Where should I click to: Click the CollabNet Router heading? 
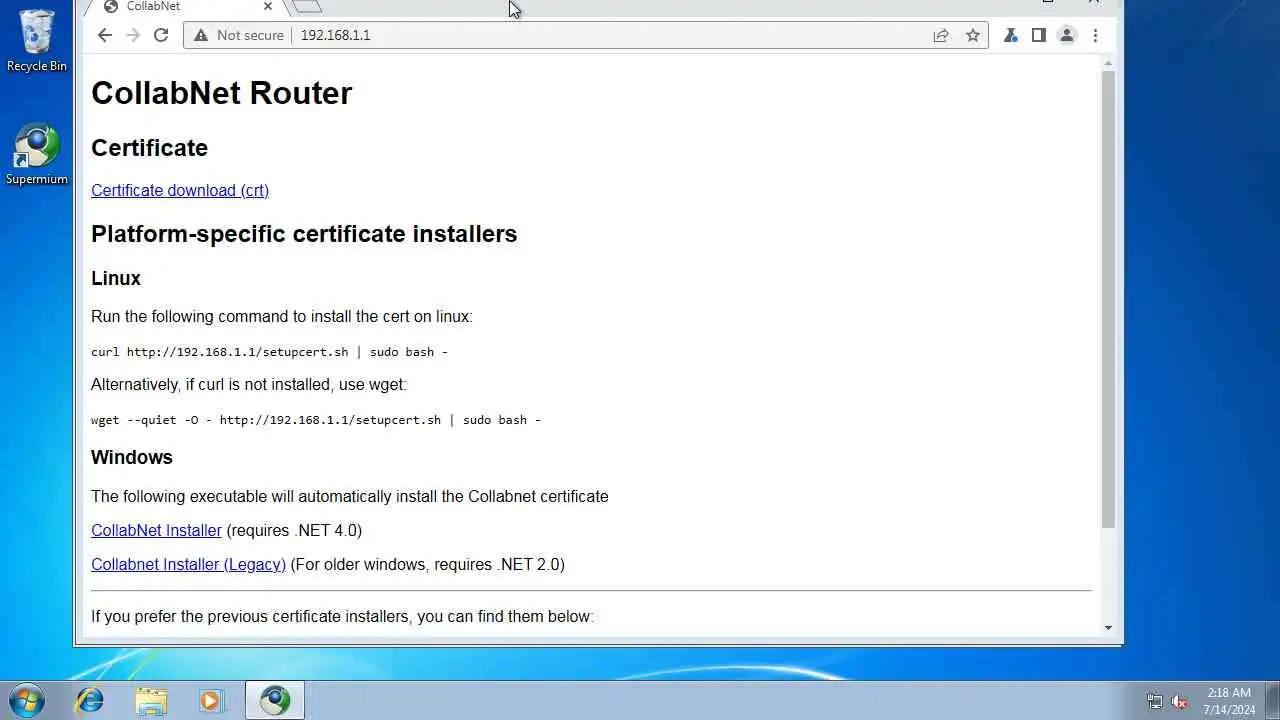pos(222,93)
